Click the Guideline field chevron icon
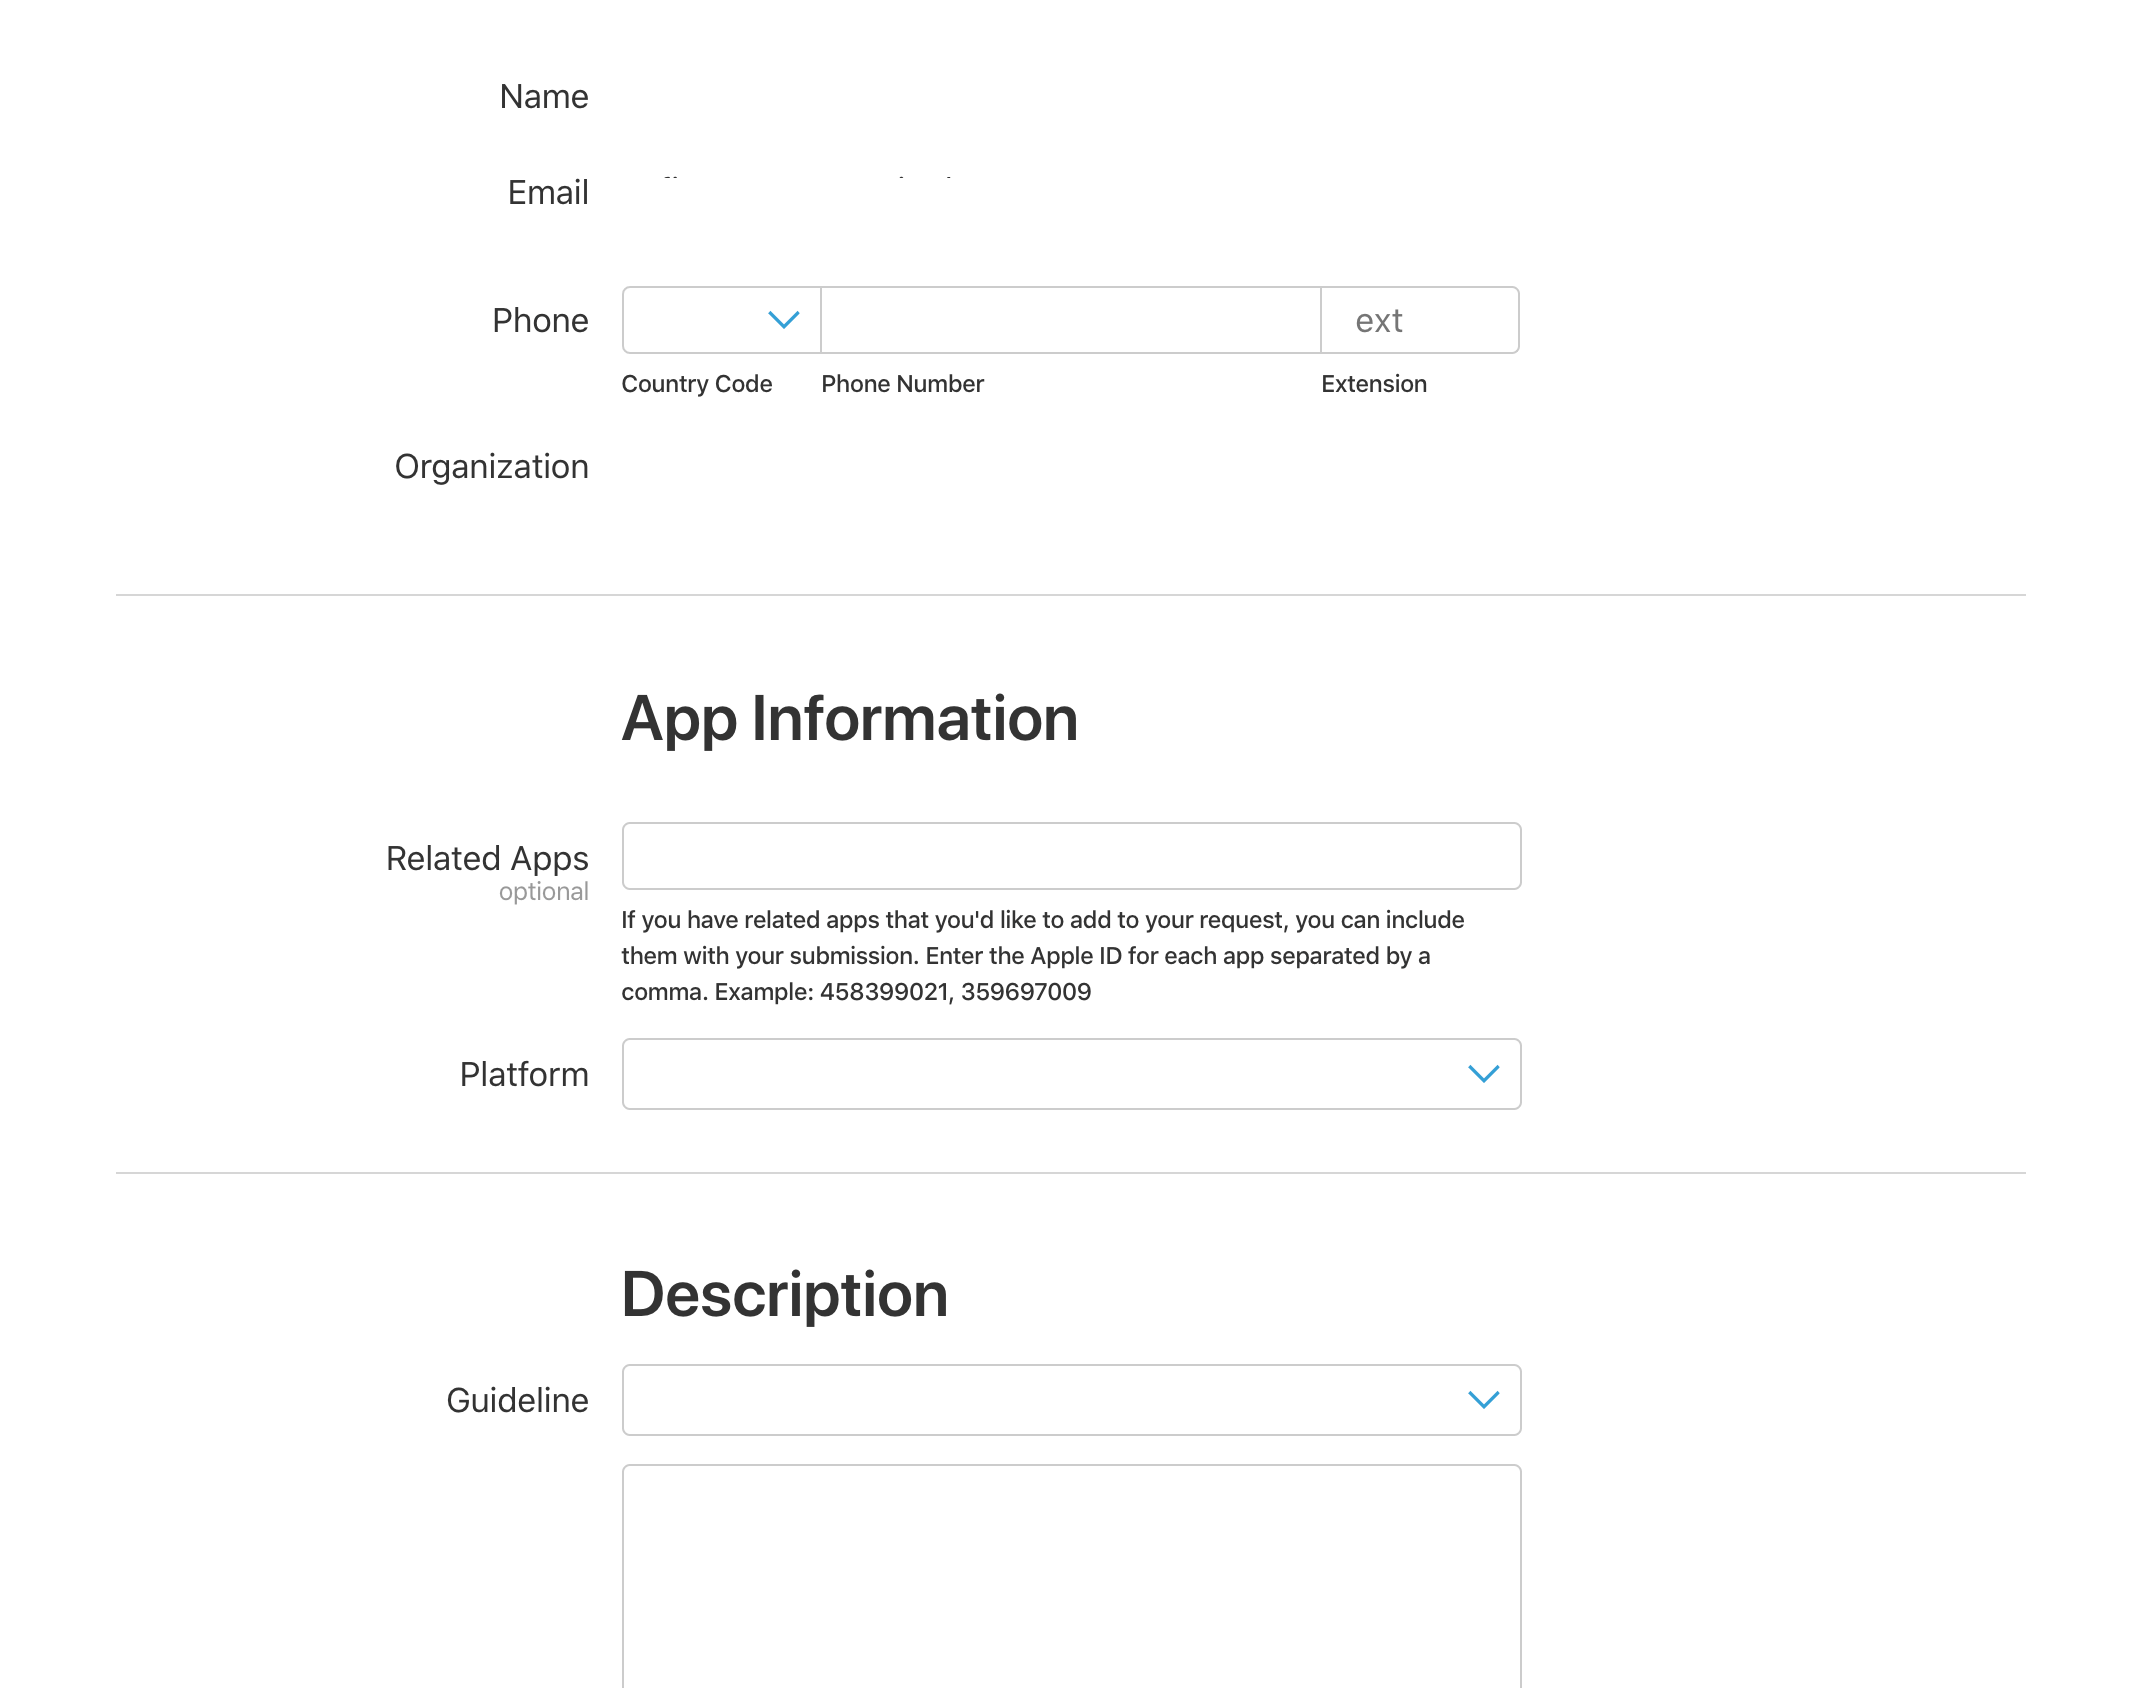Viewport: 2136px width, 1688px height. (1484, 1400)
